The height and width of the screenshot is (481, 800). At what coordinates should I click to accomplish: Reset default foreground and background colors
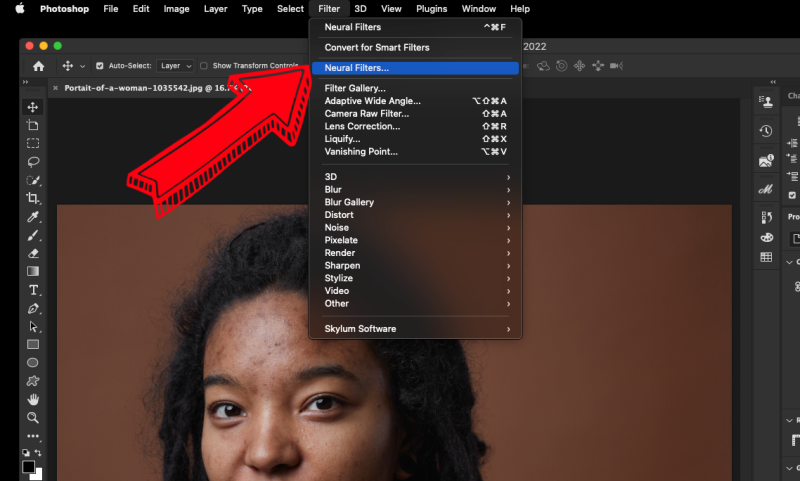pyautogui.click(x=26, y=452)
